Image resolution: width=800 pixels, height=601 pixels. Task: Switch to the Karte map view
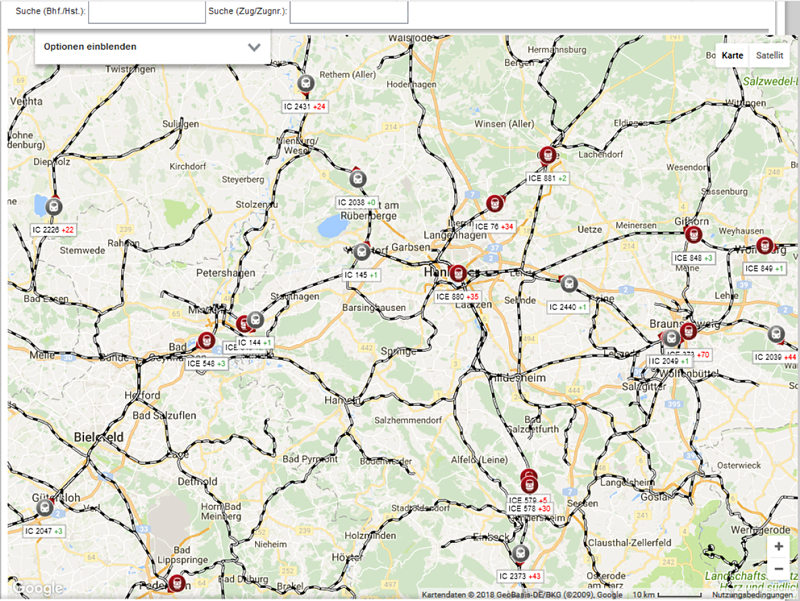pyautogui.click(x=732, y=56)
